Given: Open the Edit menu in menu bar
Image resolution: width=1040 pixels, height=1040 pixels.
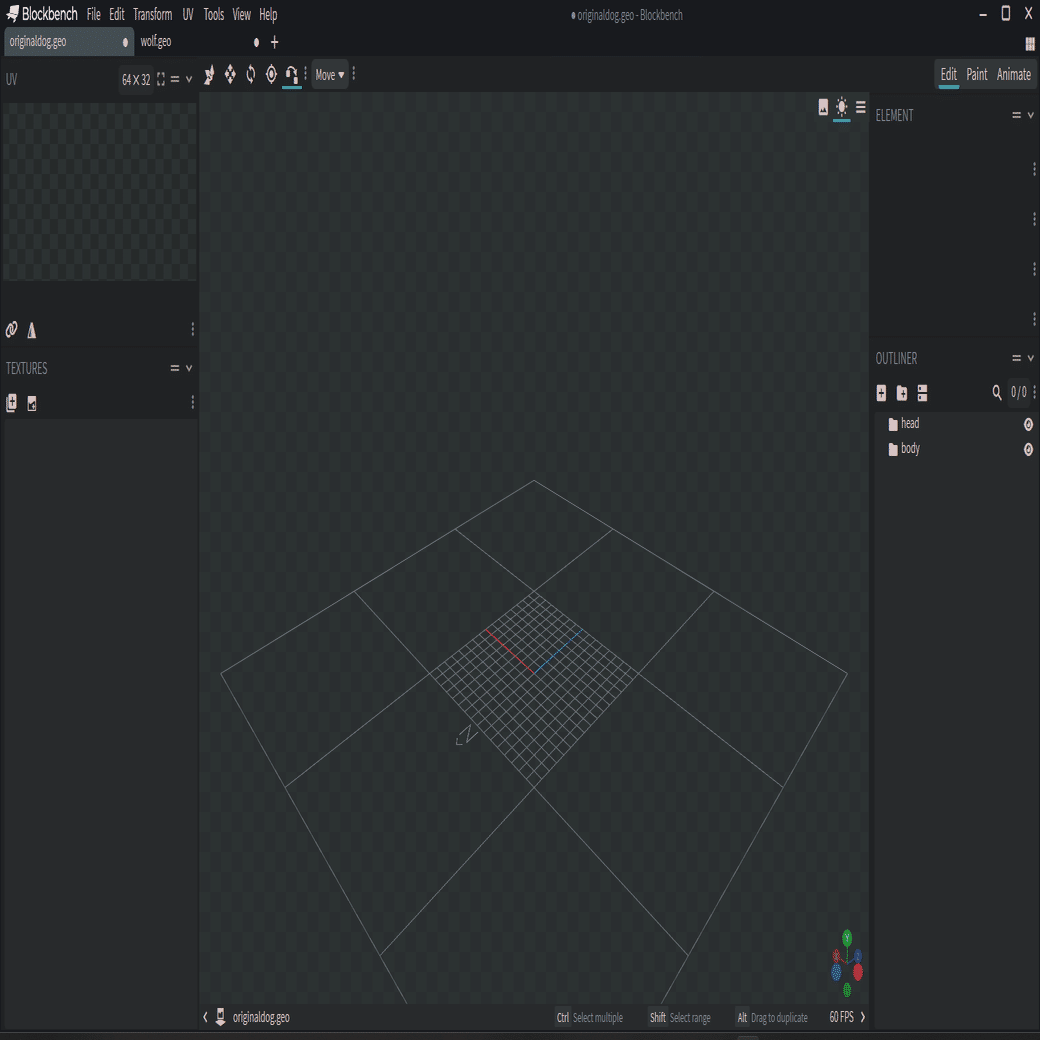Looking at the screenshot, I should pyautogui.click(x=117, y=14).
